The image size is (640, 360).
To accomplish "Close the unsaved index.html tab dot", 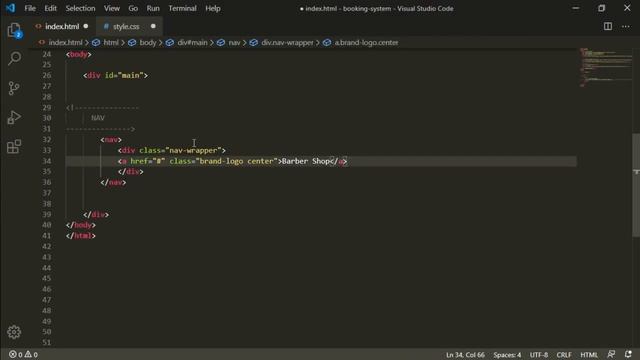I will tap(86, 26).
